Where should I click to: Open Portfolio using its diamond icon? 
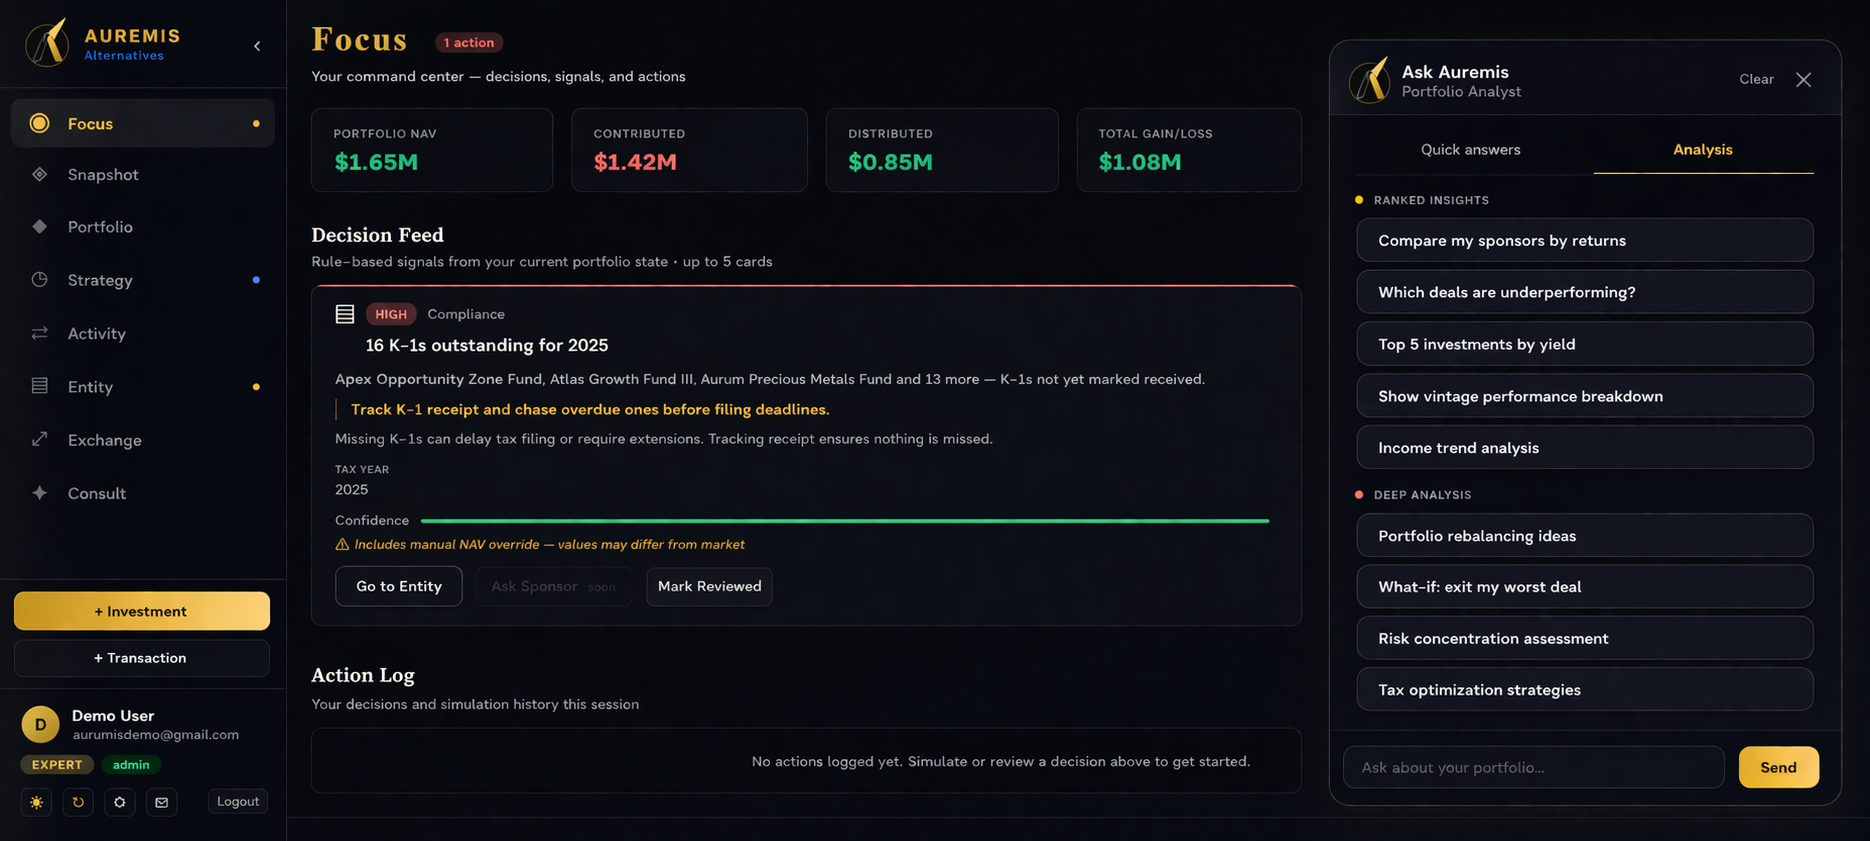click(x=40, y=227)
